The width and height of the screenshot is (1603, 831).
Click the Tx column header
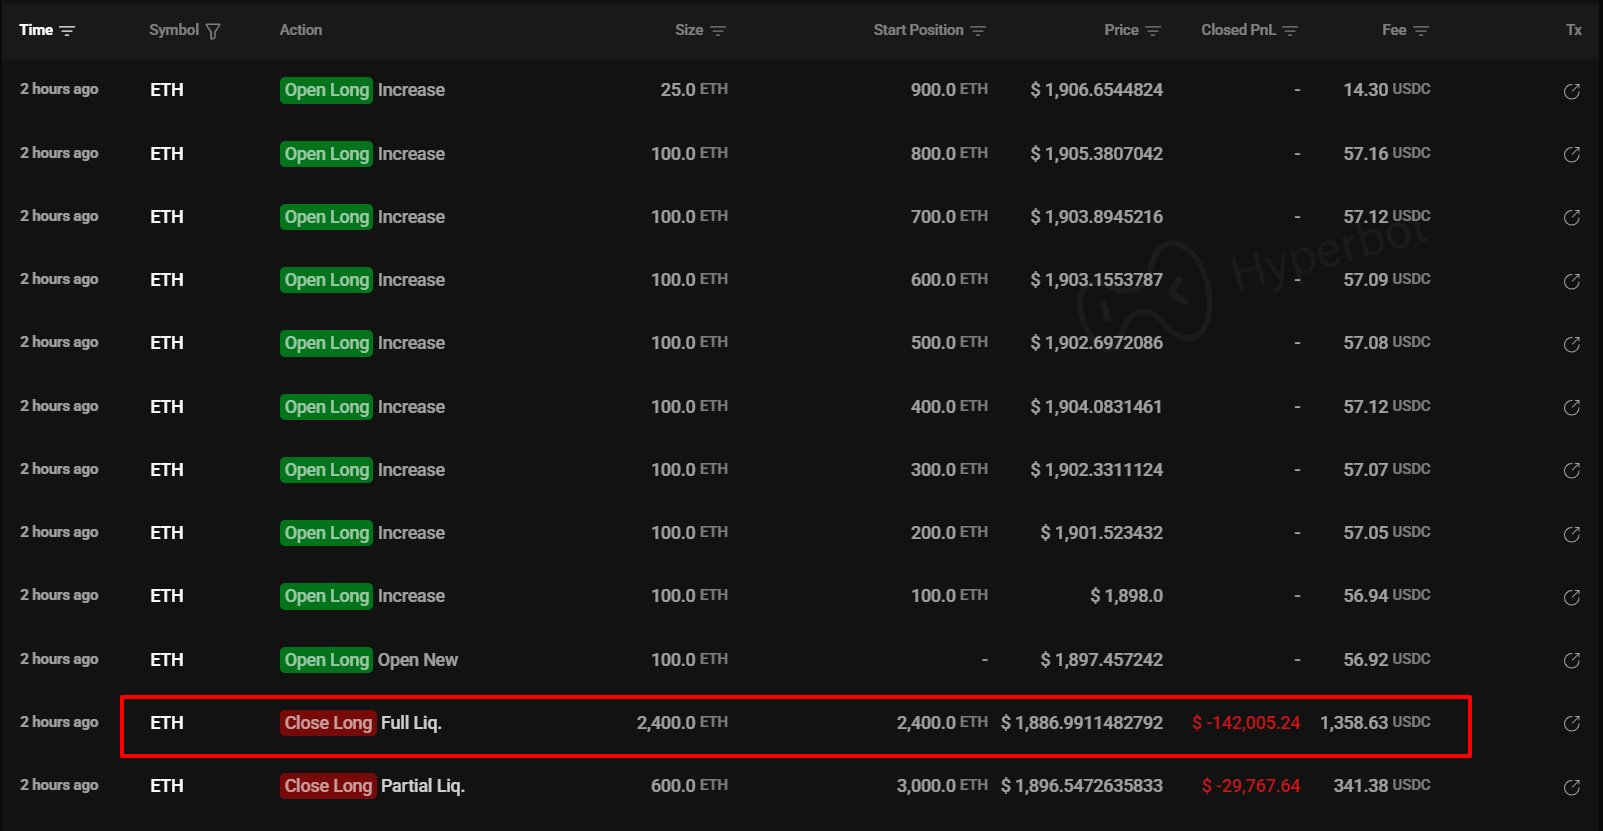(1573, 30)
